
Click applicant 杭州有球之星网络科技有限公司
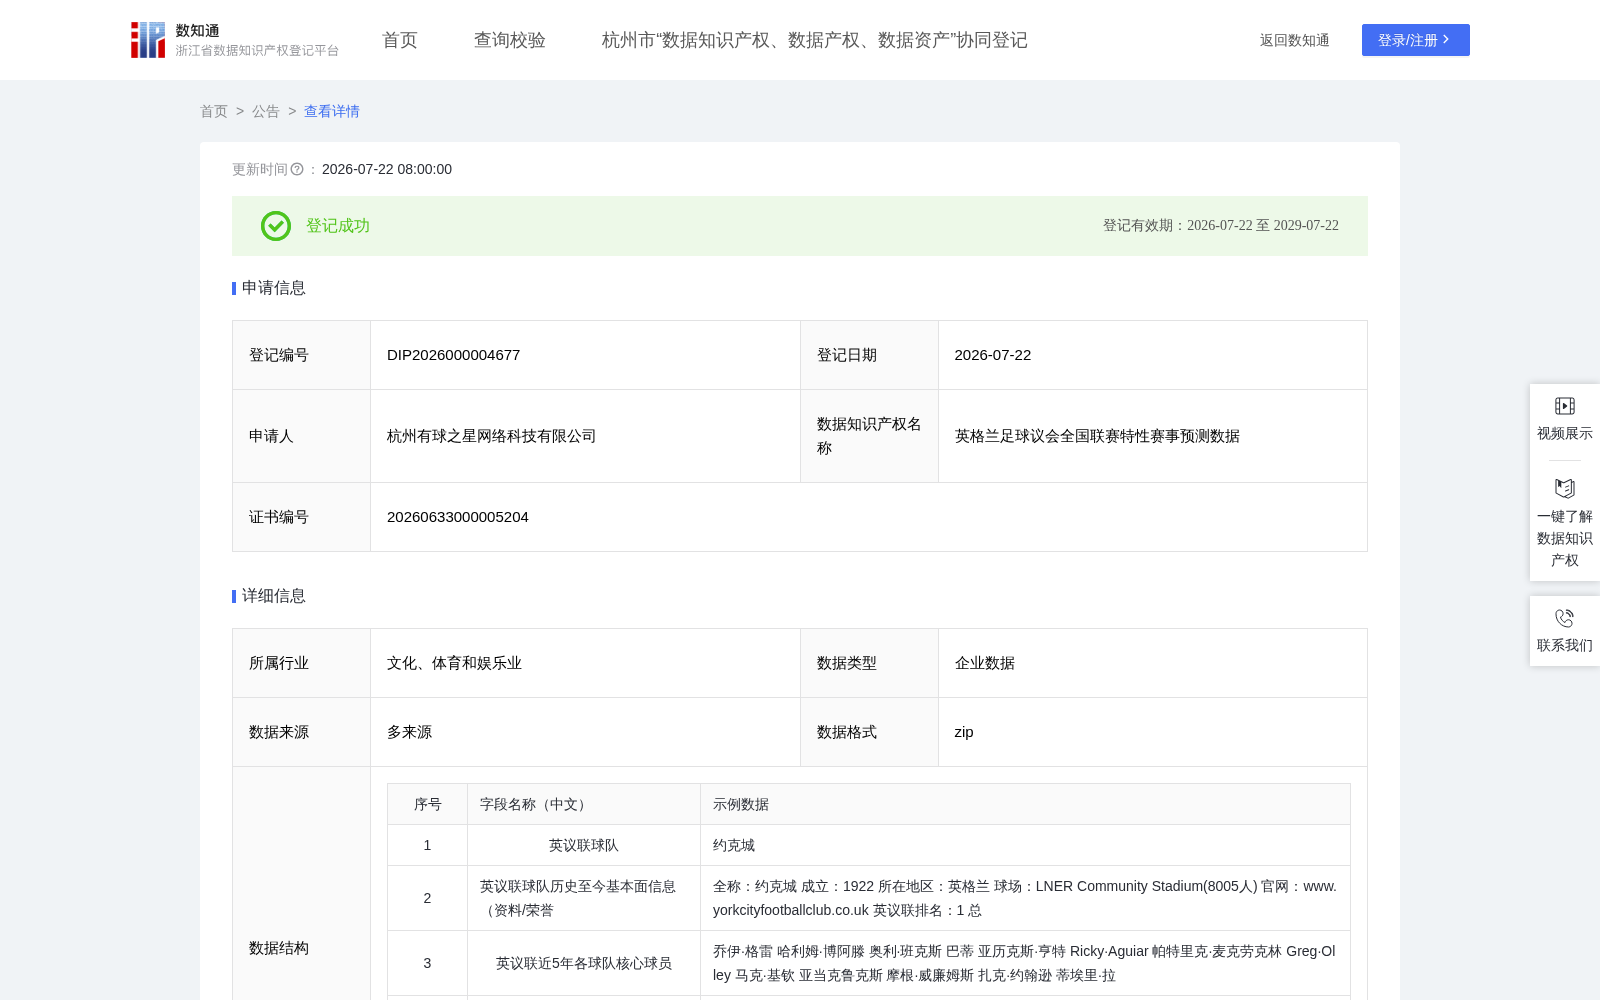tap(491, 436)
